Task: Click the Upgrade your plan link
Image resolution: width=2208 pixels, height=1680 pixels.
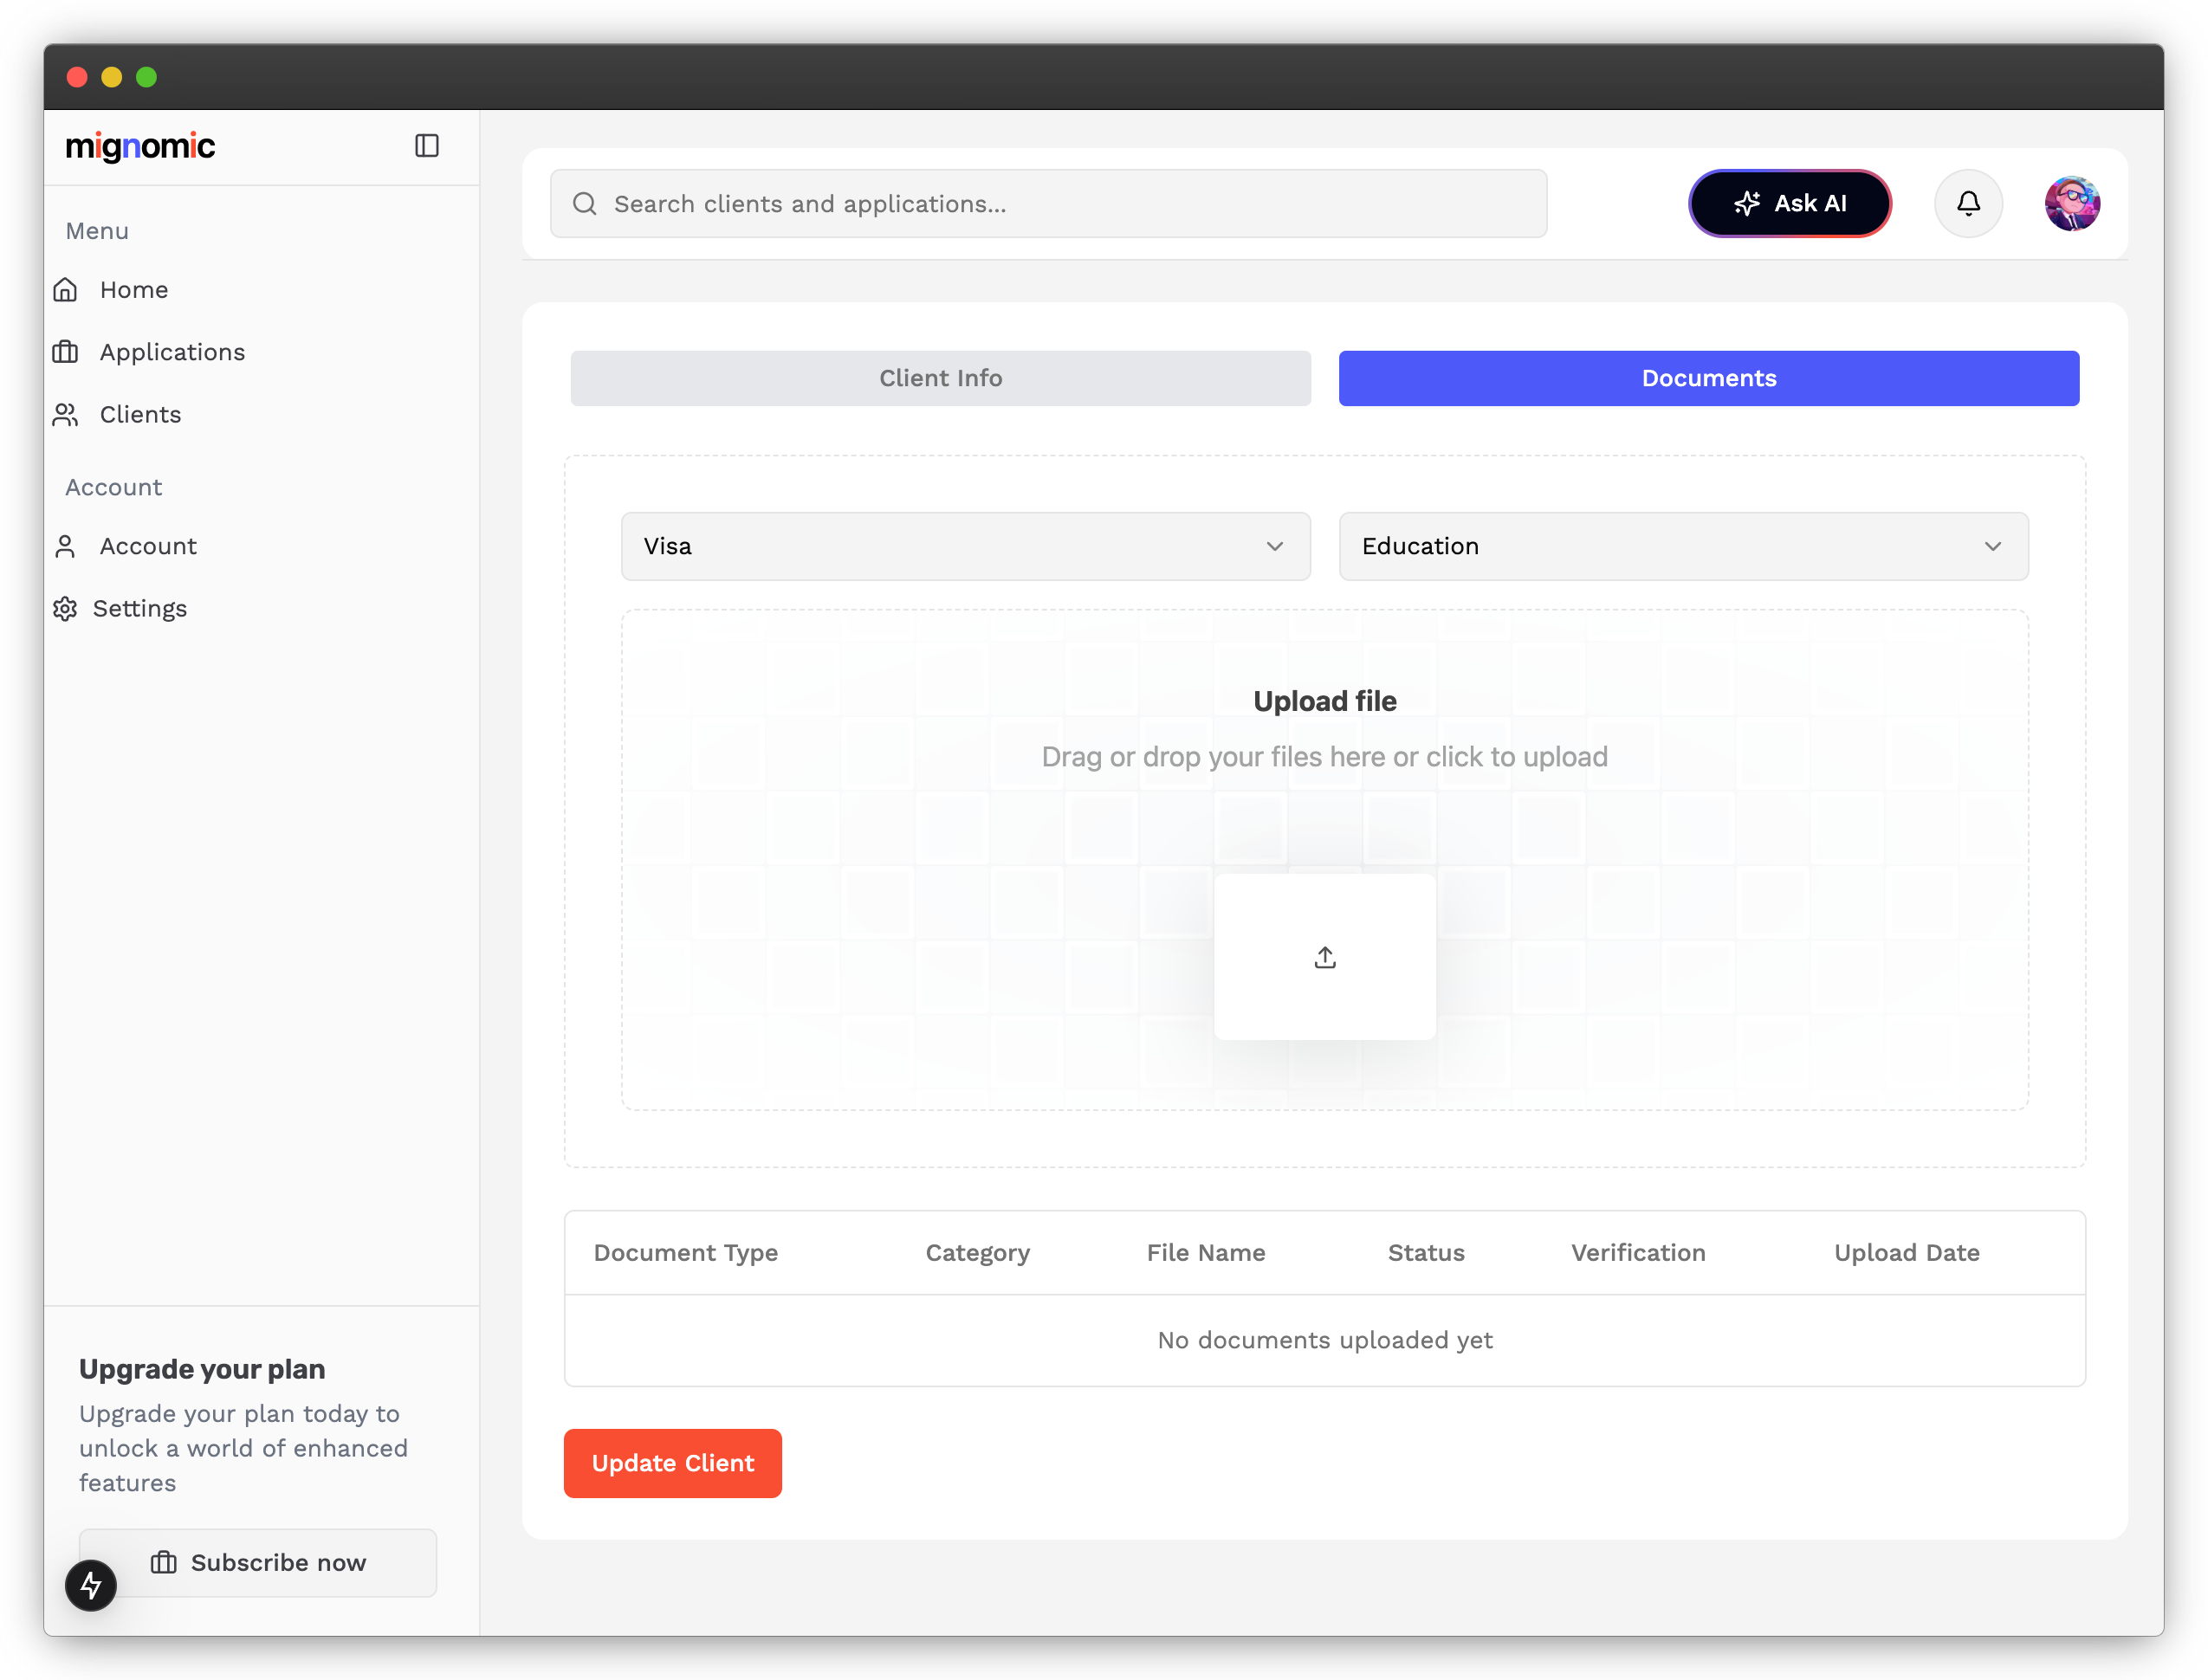Action: click(201, 1369)
